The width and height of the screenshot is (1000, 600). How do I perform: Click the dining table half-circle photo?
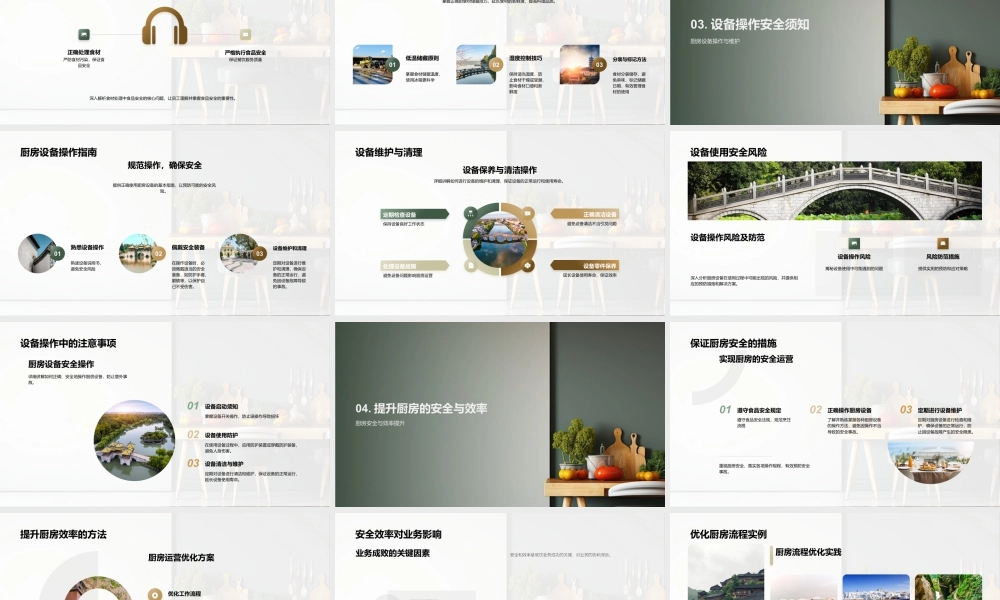coord(930,461)
